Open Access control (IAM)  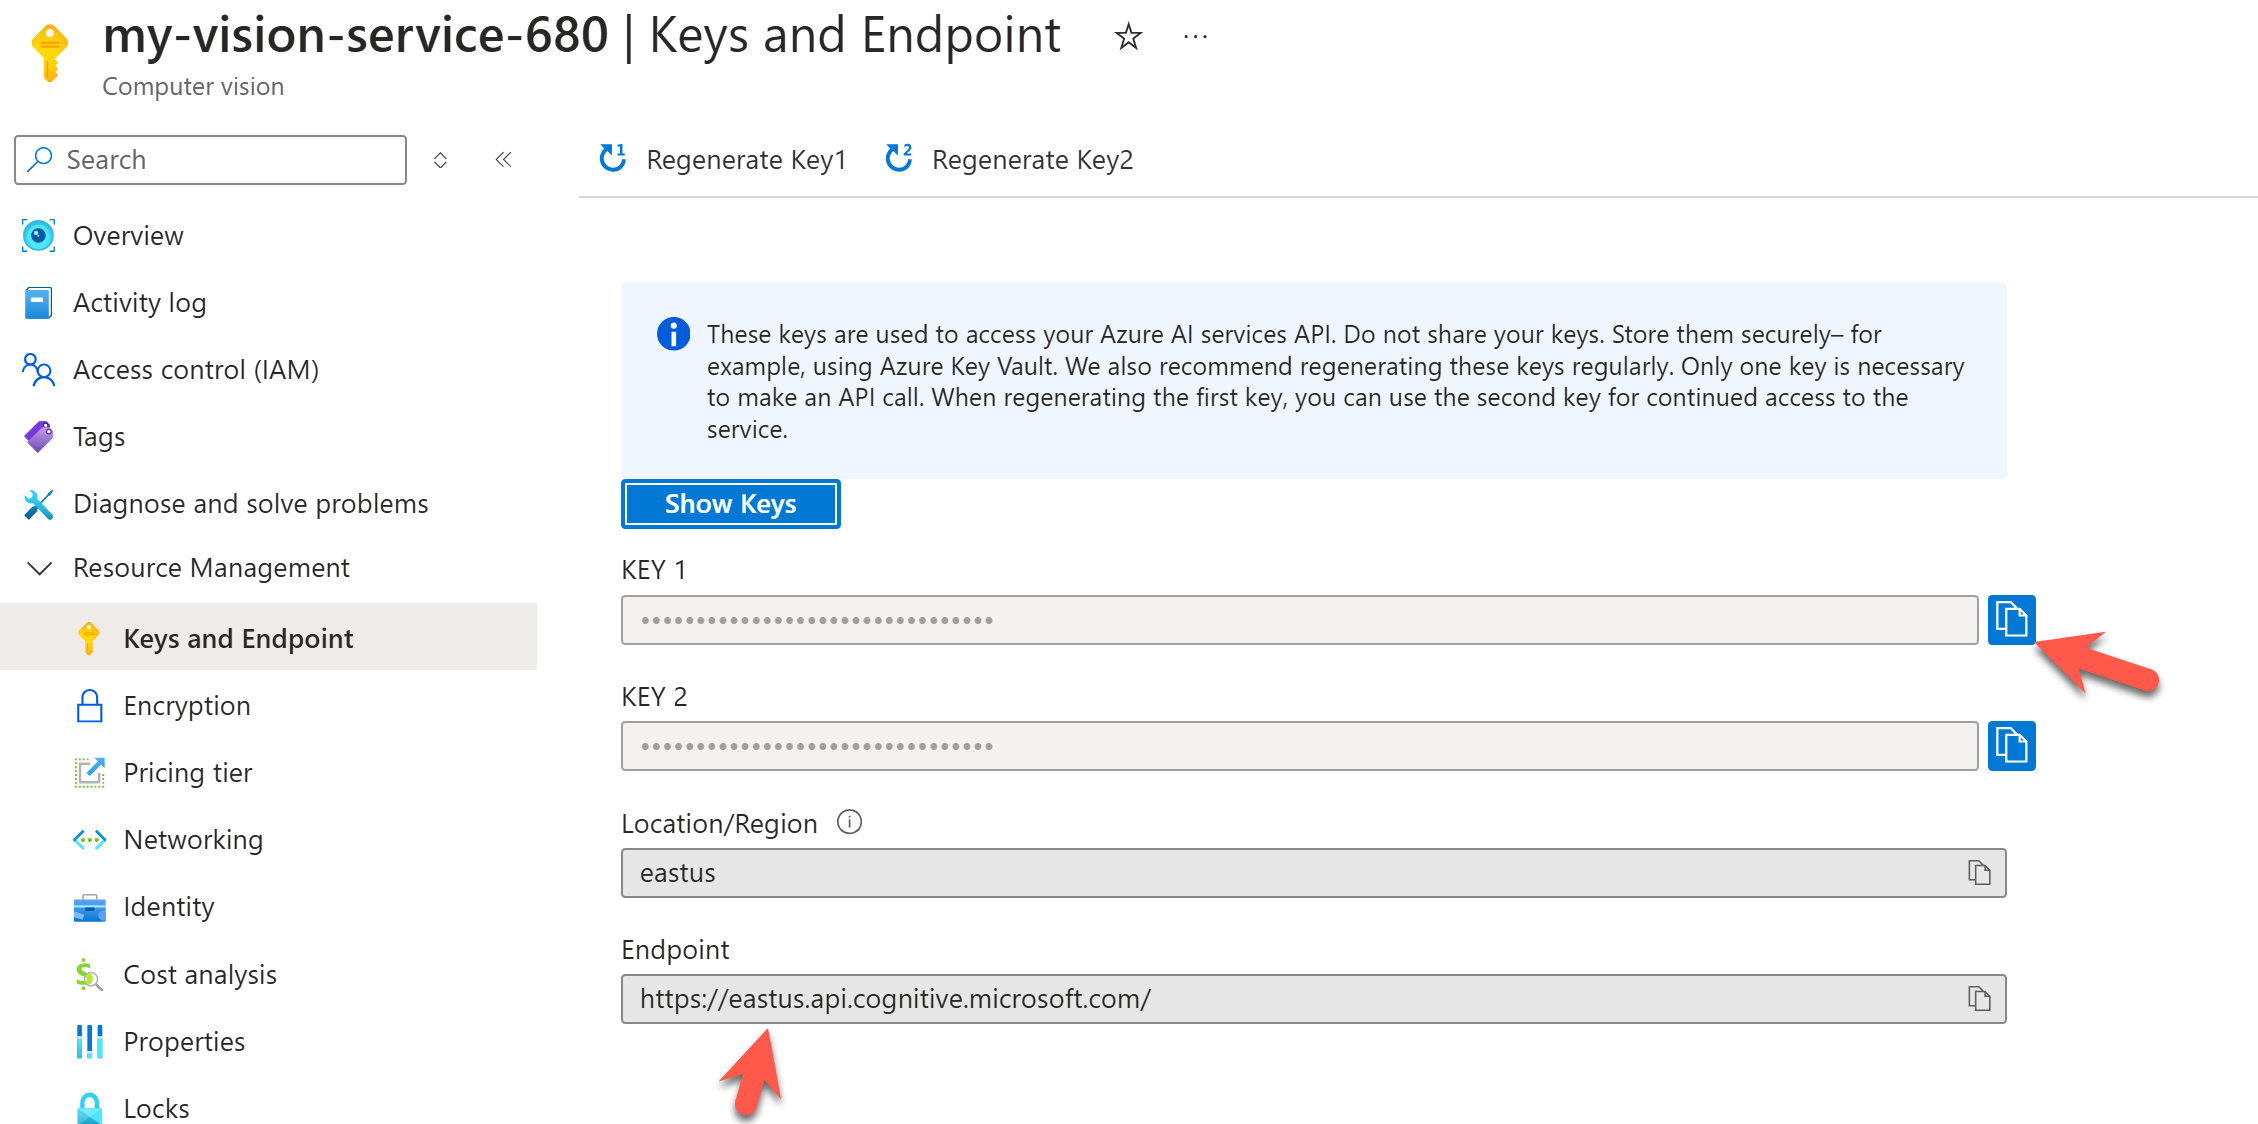click(196, 370)
